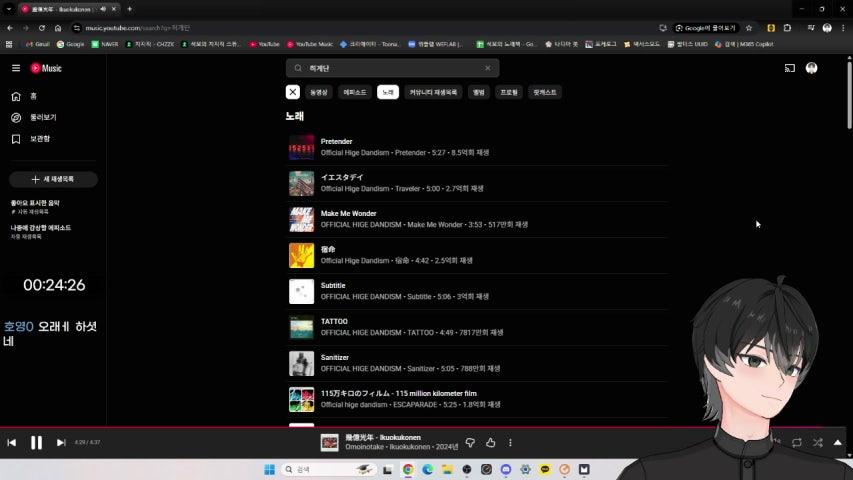
Task: Click the page vertical scrollbar
Action: pyautogui.click(x=849, y=94)
